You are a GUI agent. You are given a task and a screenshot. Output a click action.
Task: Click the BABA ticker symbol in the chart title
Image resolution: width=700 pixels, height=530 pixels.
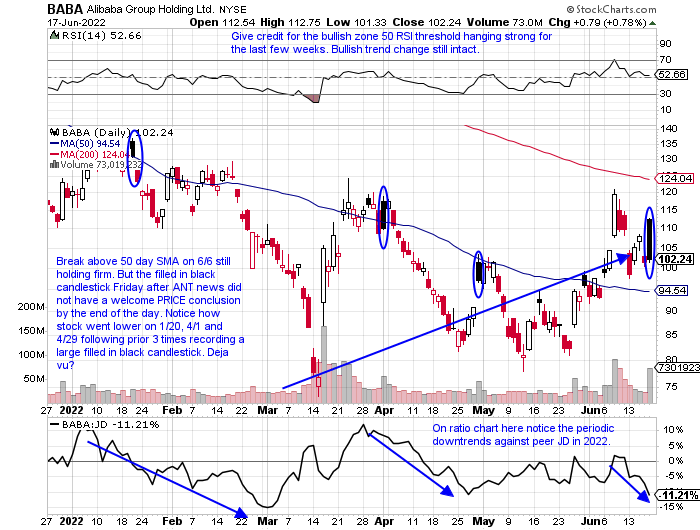coord(65,9)
